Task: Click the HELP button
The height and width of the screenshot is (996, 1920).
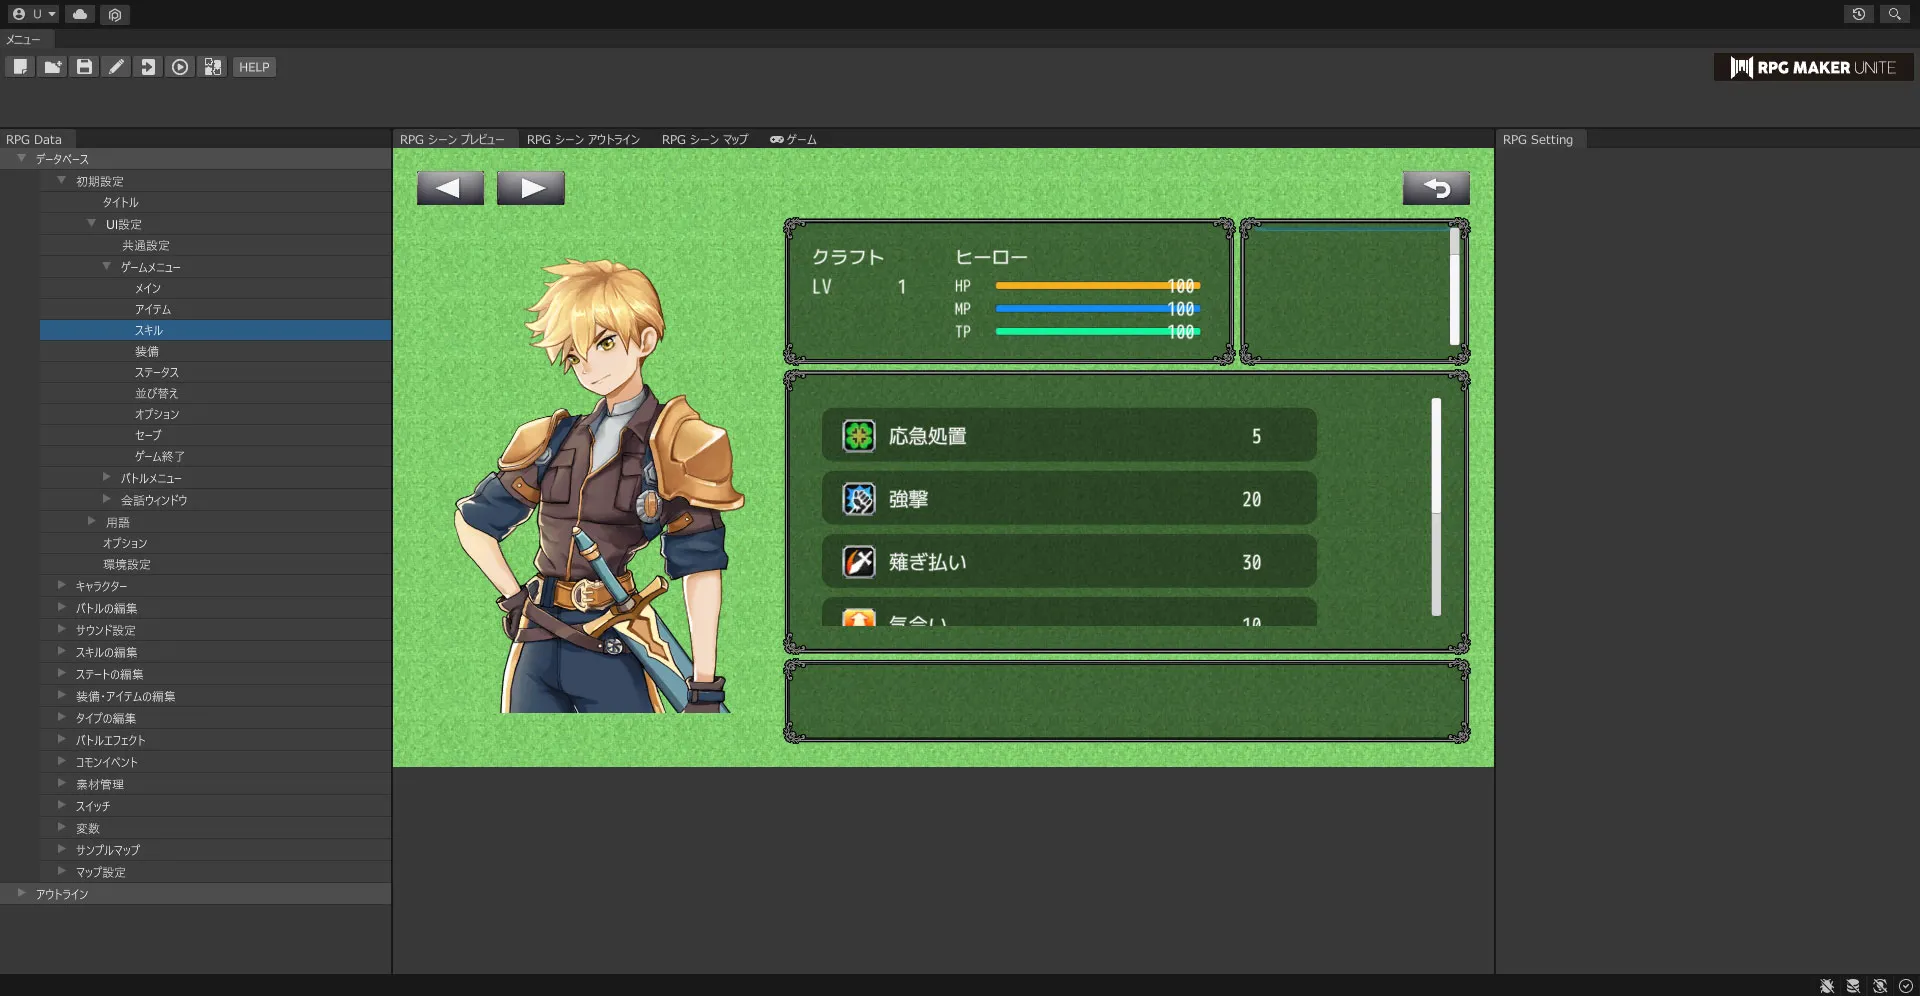Action: tap(254, 67)
